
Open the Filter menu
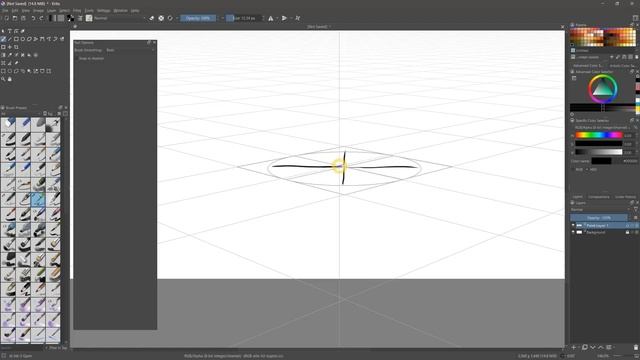pyautogui.click(x=77, y=10)
